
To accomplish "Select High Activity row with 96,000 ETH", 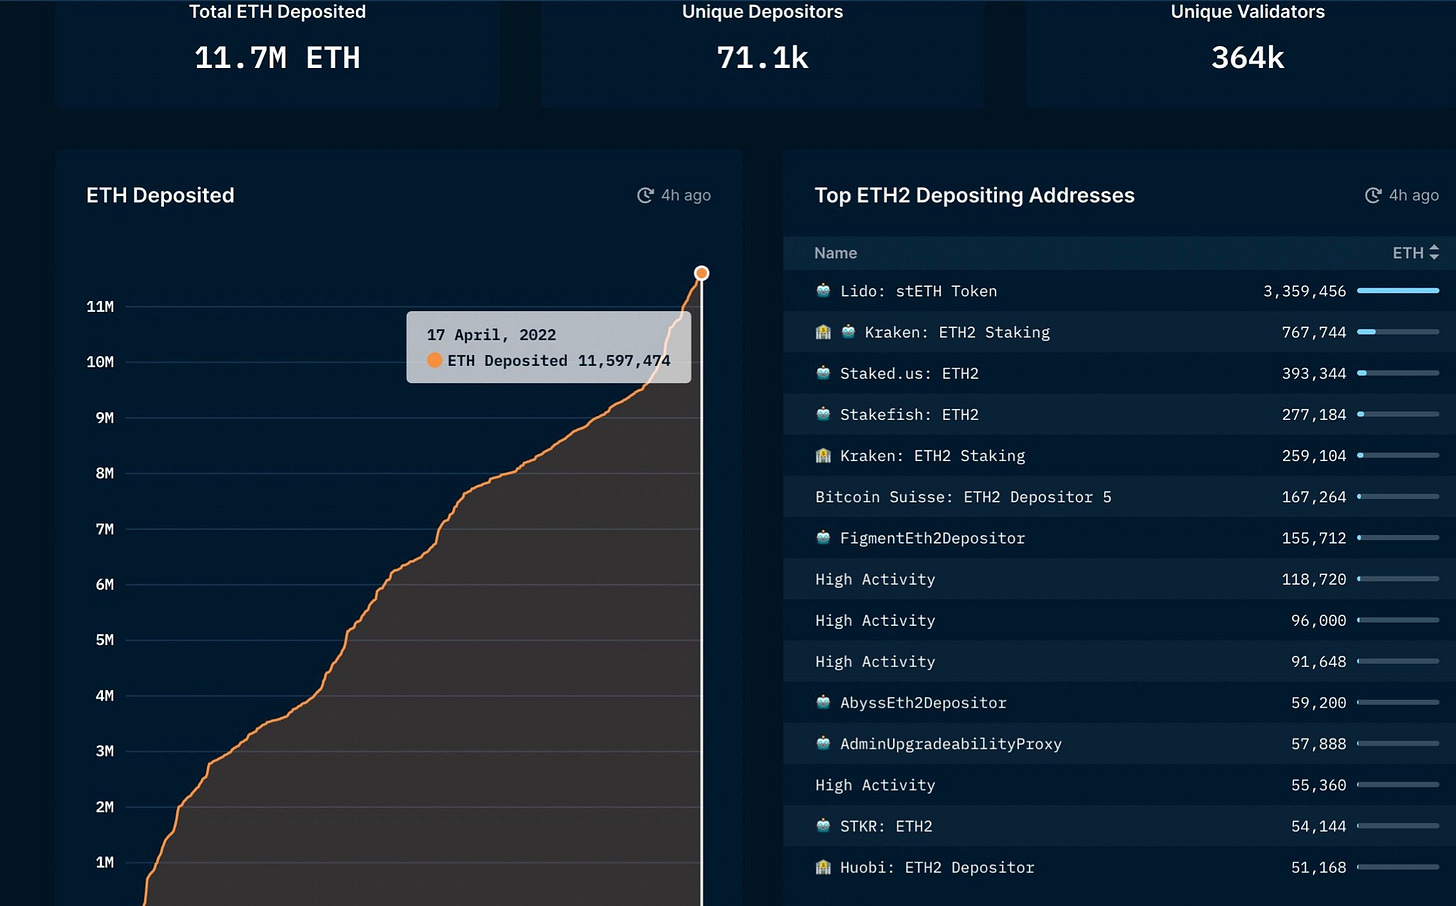I will coord(875,620).
